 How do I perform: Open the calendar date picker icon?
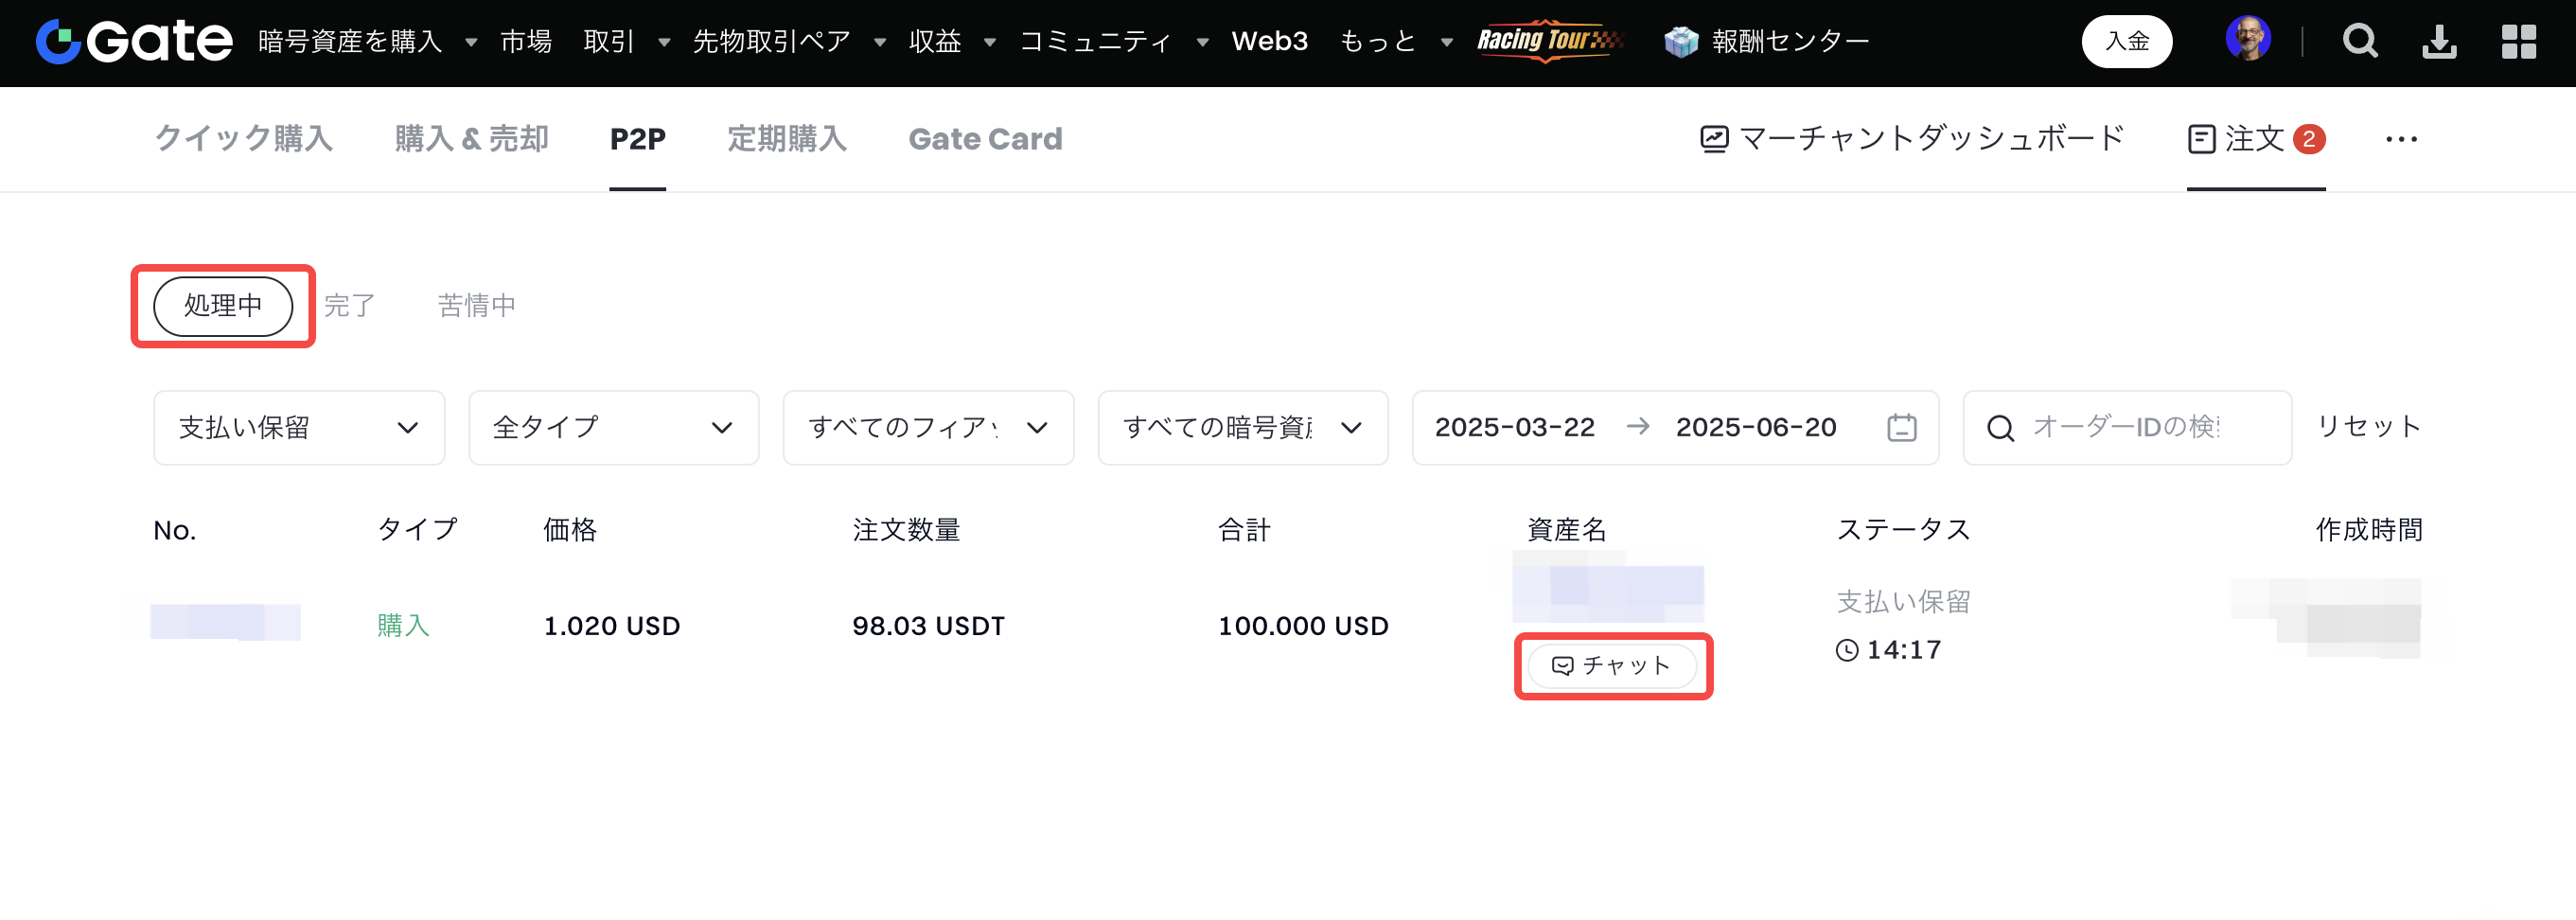1901,428
